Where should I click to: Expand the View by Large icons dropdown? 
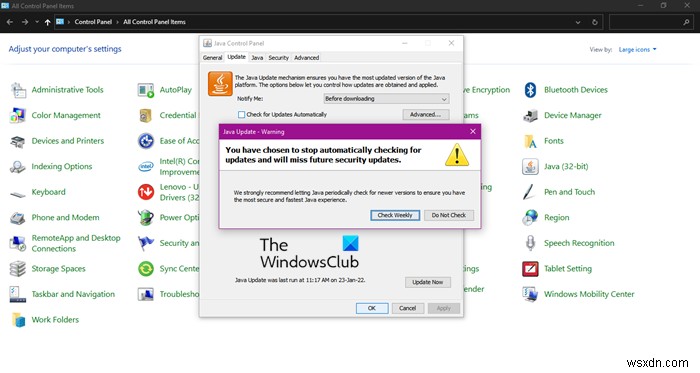[x=638, y=50]
